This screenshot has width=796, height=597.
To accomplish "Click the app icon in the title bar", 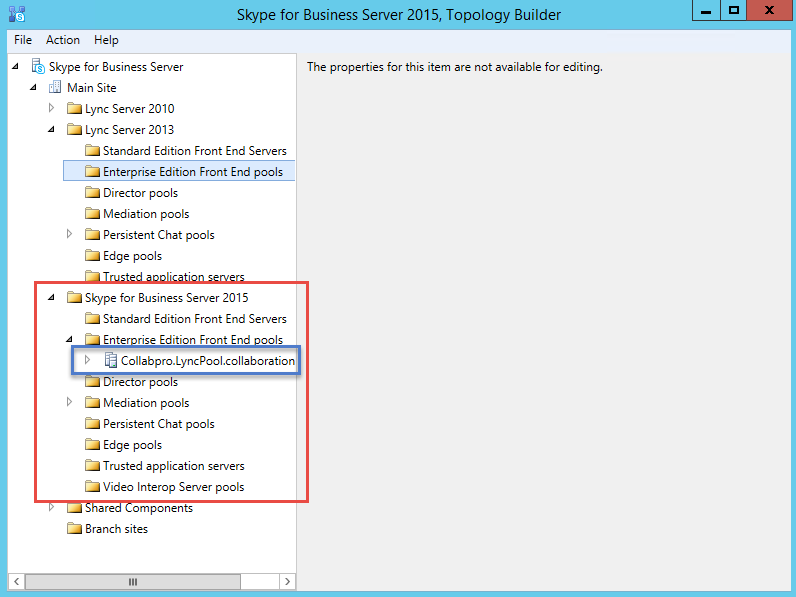I will click(x=17, y=14).
